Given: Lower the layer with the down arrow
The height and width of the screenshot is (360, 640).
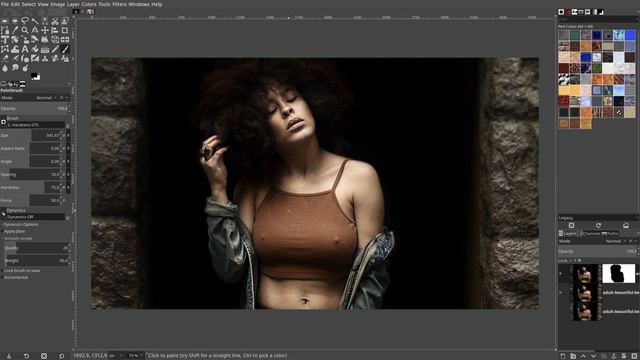Looking at the screenshot, I should pos(593,356).
